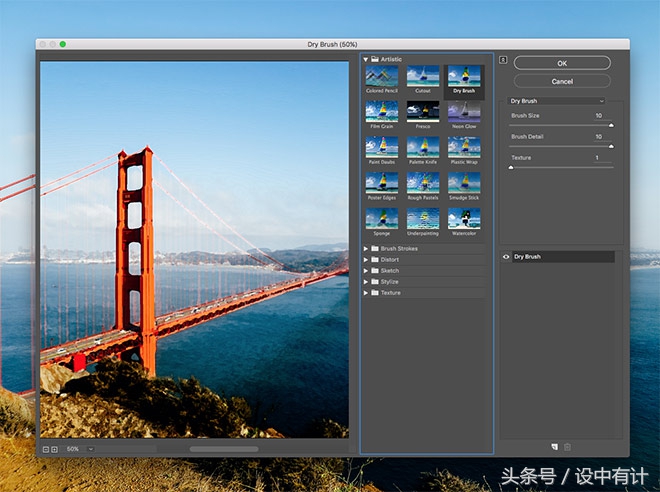The image size is (660, 492).
Task: Choose the Watercolor filter thumbnail
Action: (463, 217)
